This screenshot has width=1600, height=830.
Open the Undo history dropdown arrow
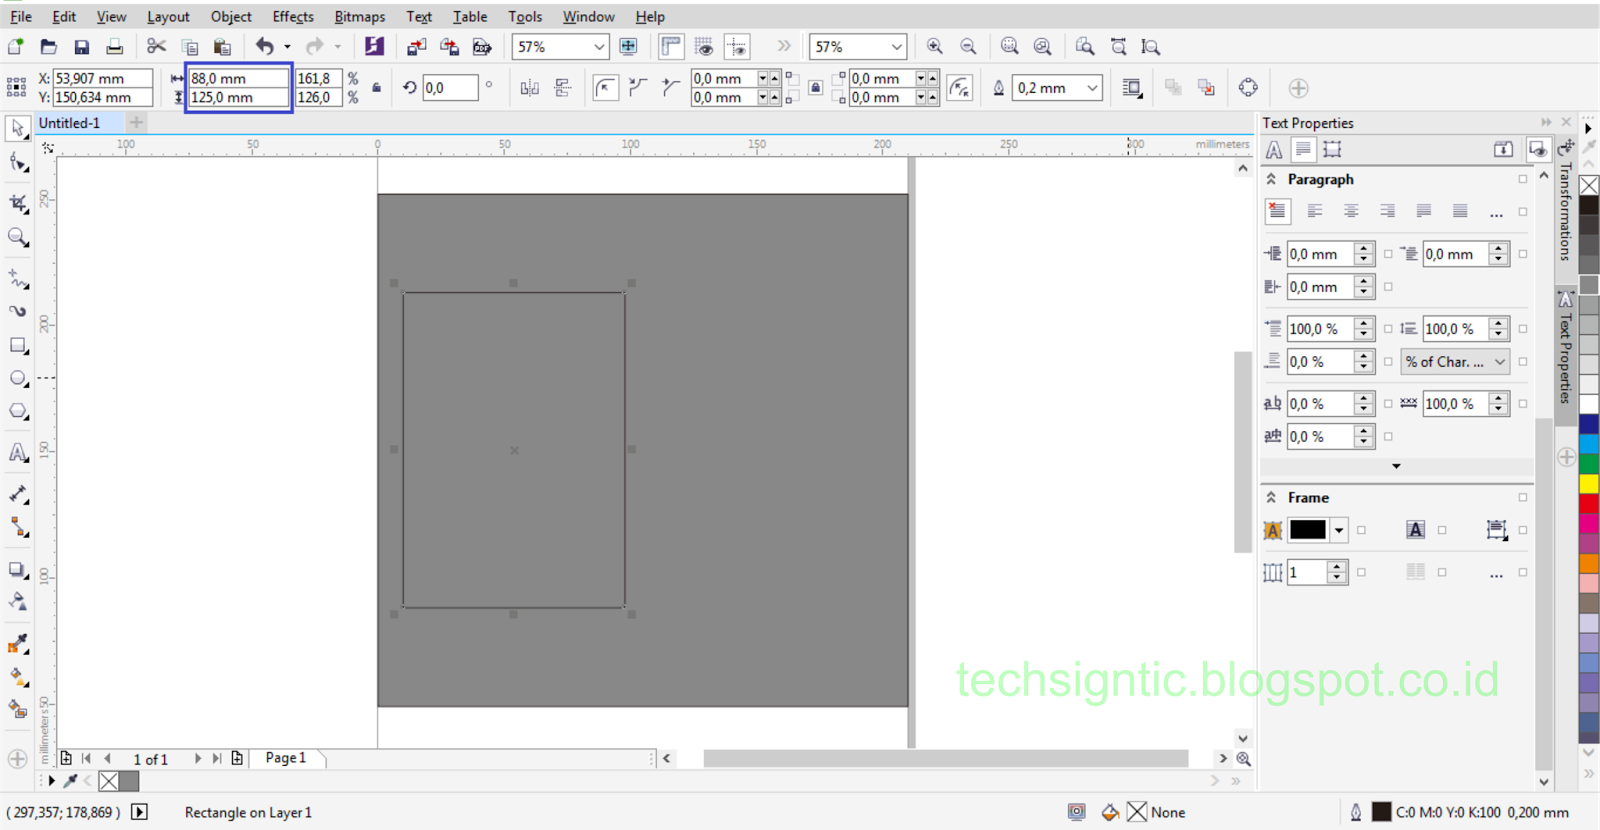pyautogui.click(x=287, y=46)
